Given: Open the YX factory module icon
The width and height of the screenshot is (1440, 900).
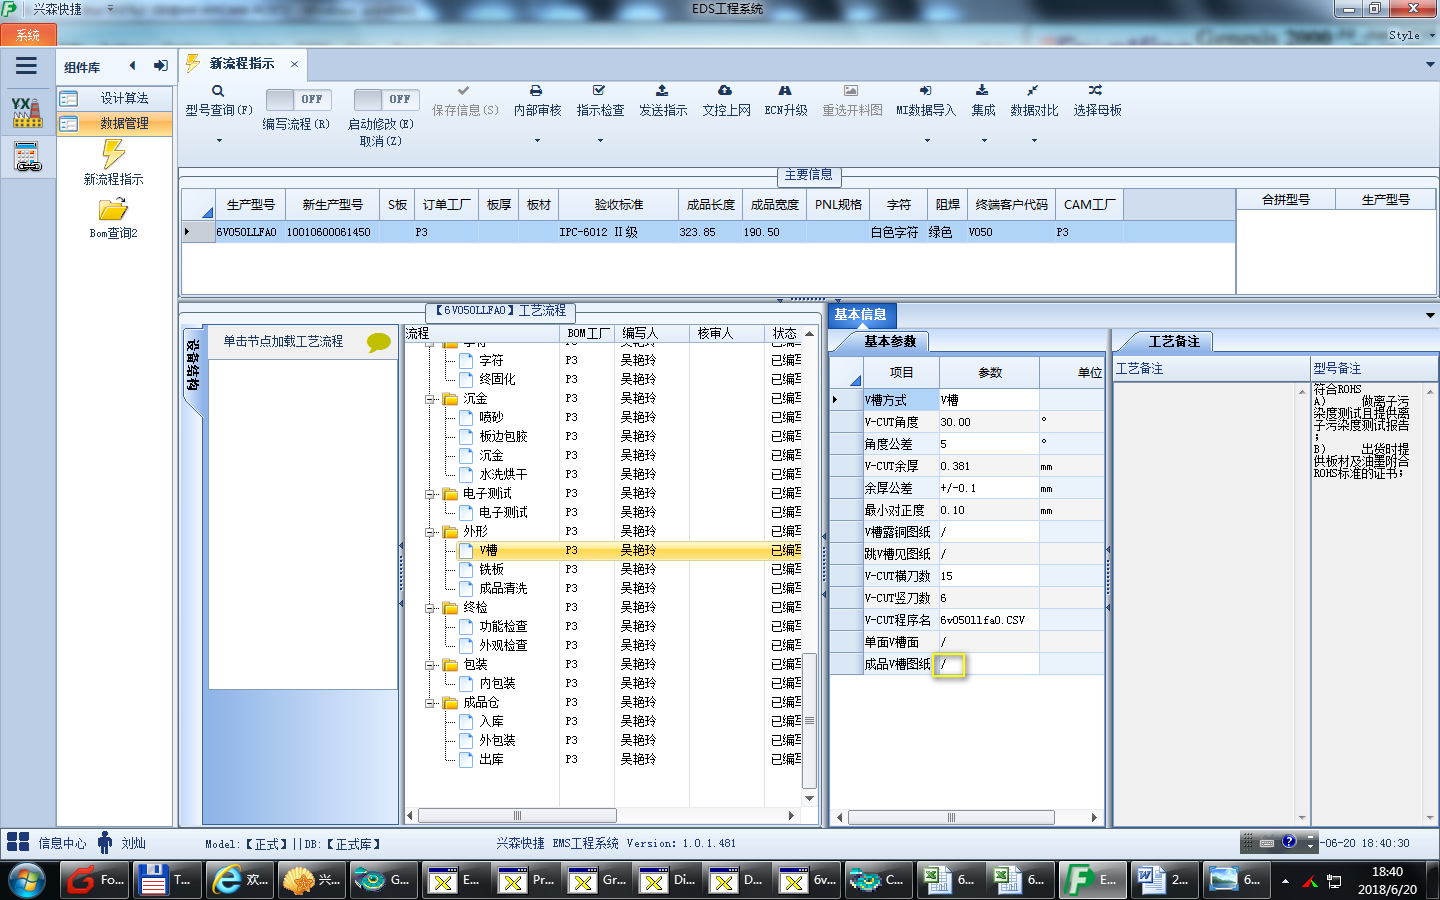Looking at the screenshot, I should (27, 112).
